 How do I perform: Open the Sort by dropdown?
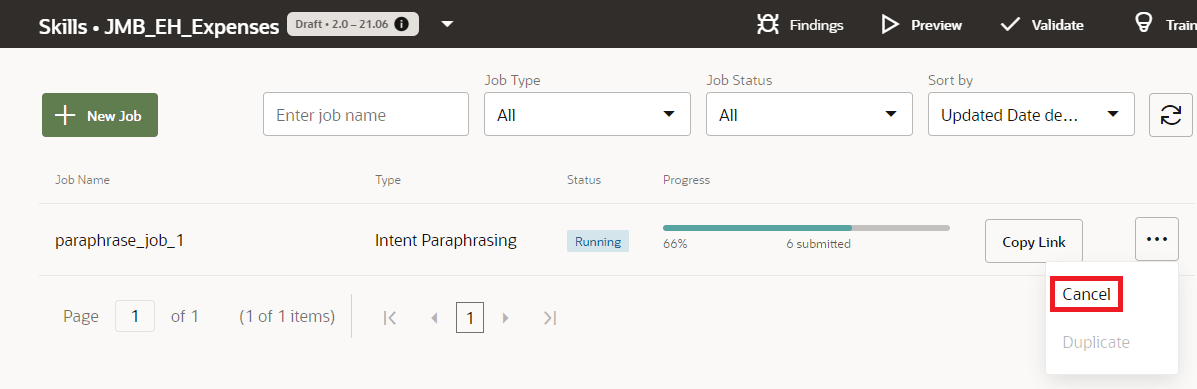[x=1031, y=114]
